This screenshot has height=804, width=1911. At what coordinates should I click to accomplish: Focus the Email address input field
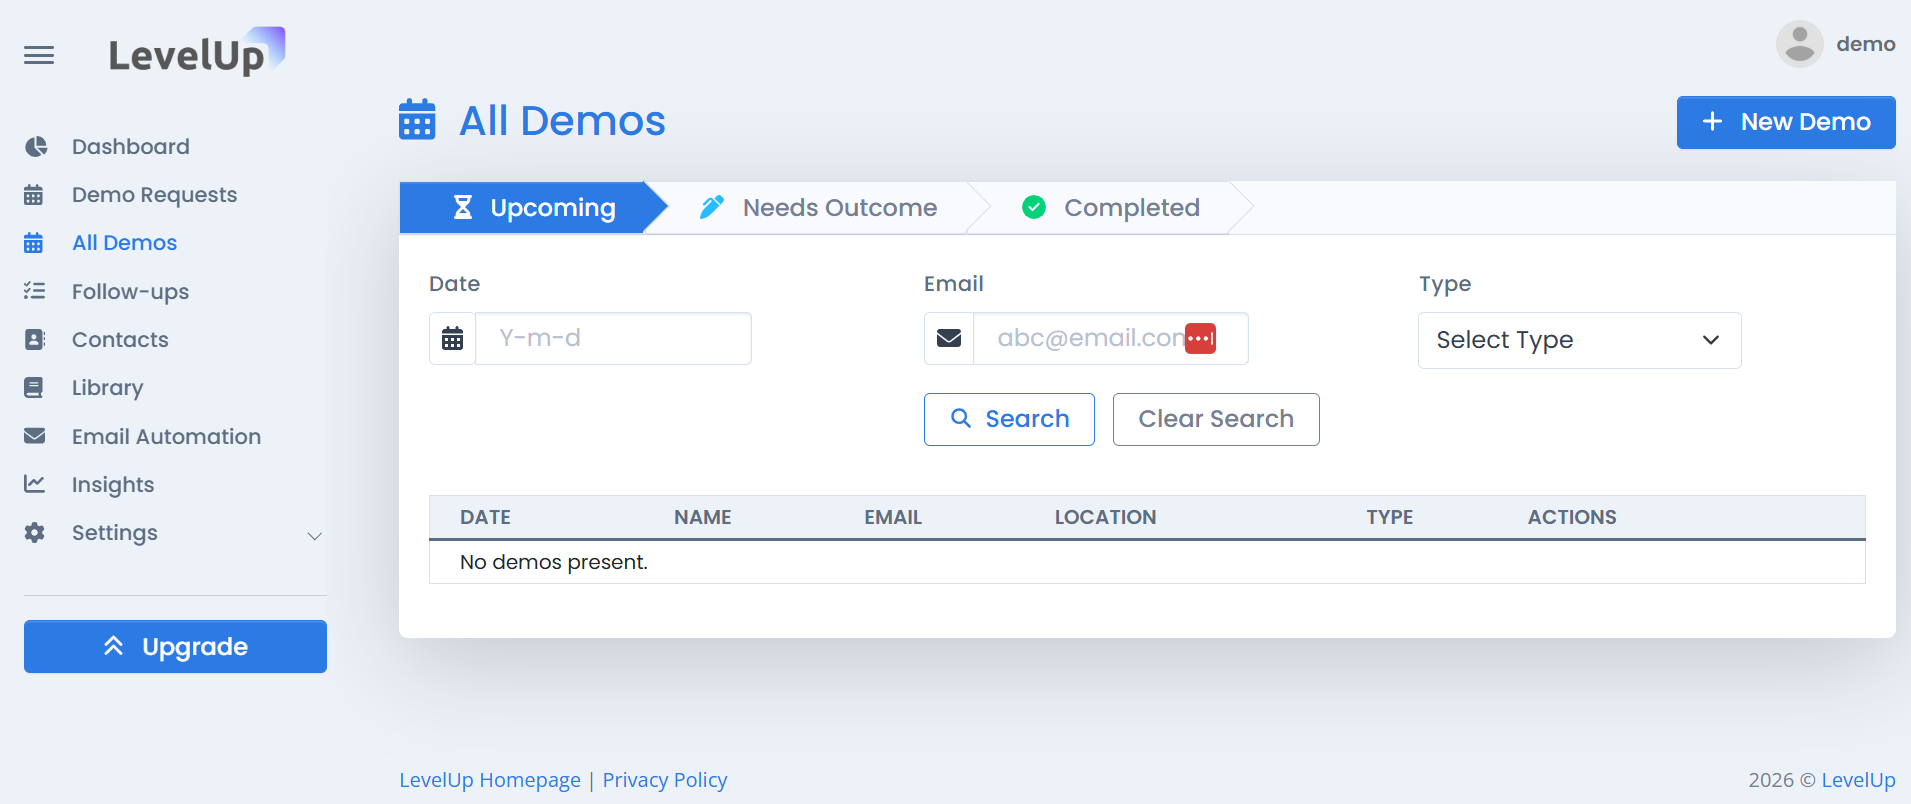point(1110,338)
